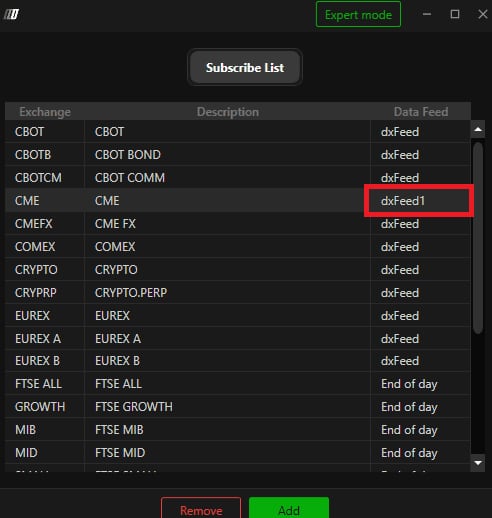This screenshot has height=518, width=492.
Task: Open the data feed cell in the EUREX A row
Action: click(421, 338)
